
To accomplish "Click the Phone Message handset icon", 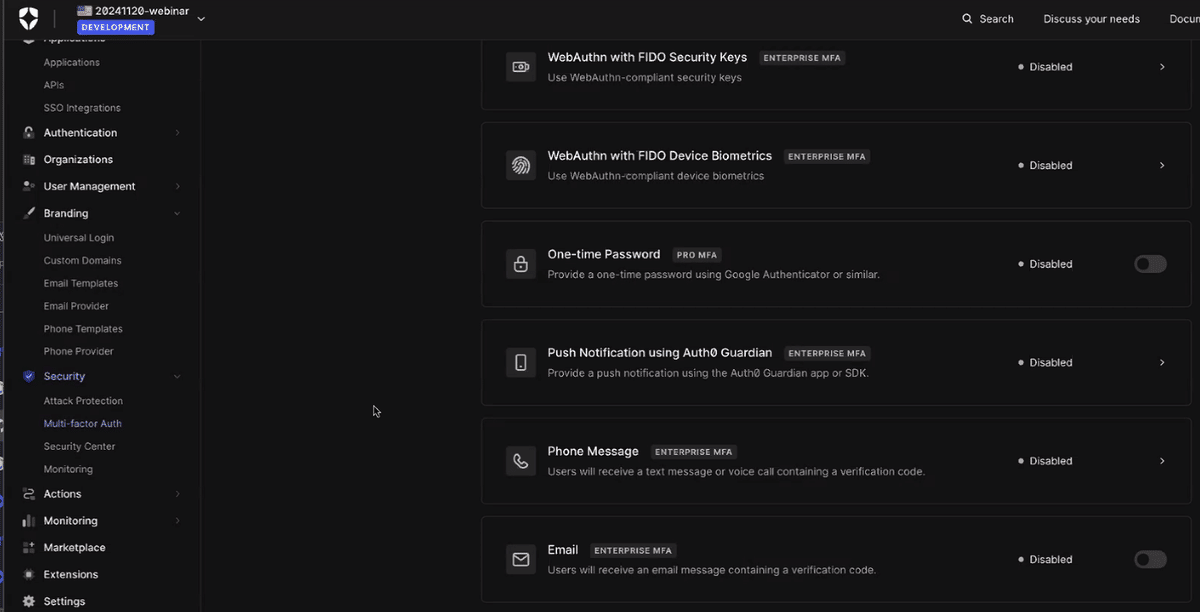I will tap(521, 461).
